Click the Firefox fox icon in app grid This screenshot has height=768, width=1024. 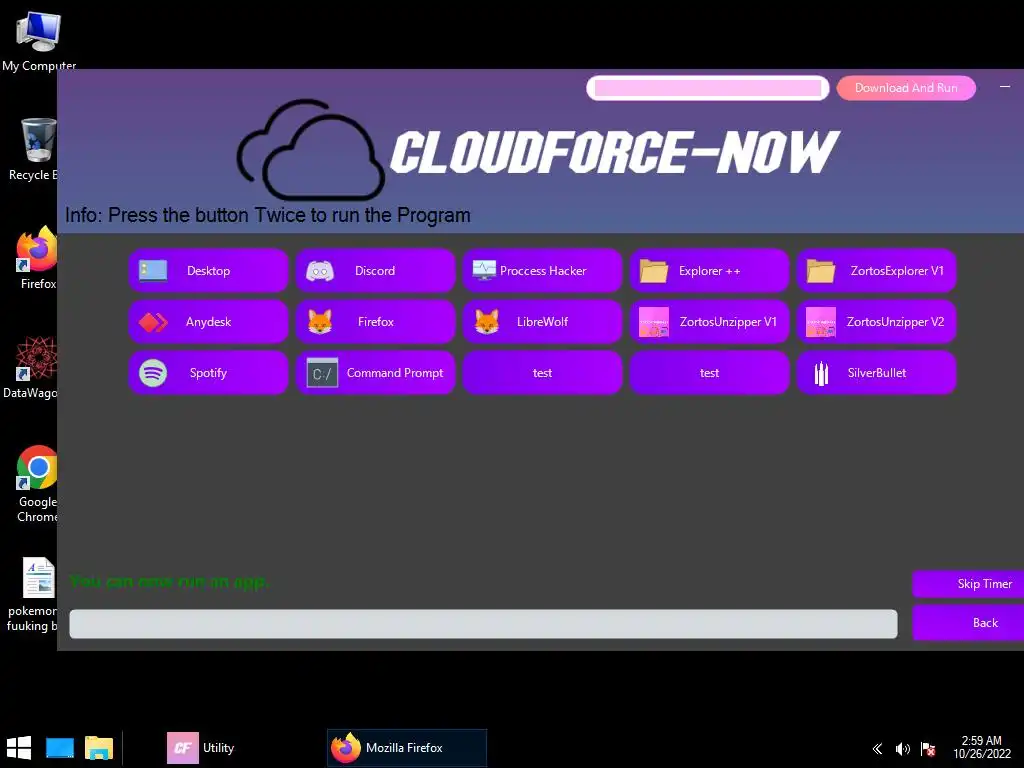320,322
